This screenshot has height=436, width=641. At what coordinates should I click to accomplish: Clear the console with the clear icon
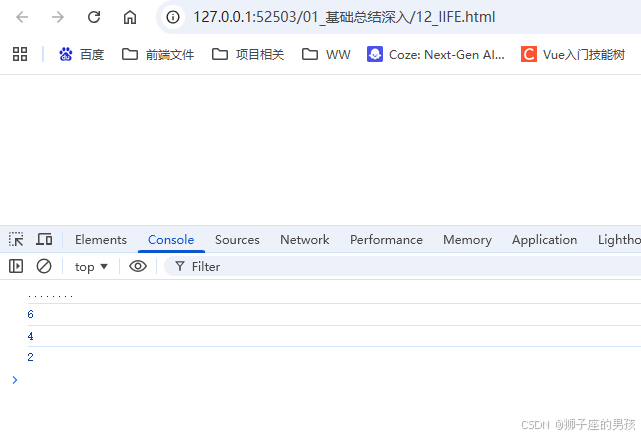coord(44,266)
